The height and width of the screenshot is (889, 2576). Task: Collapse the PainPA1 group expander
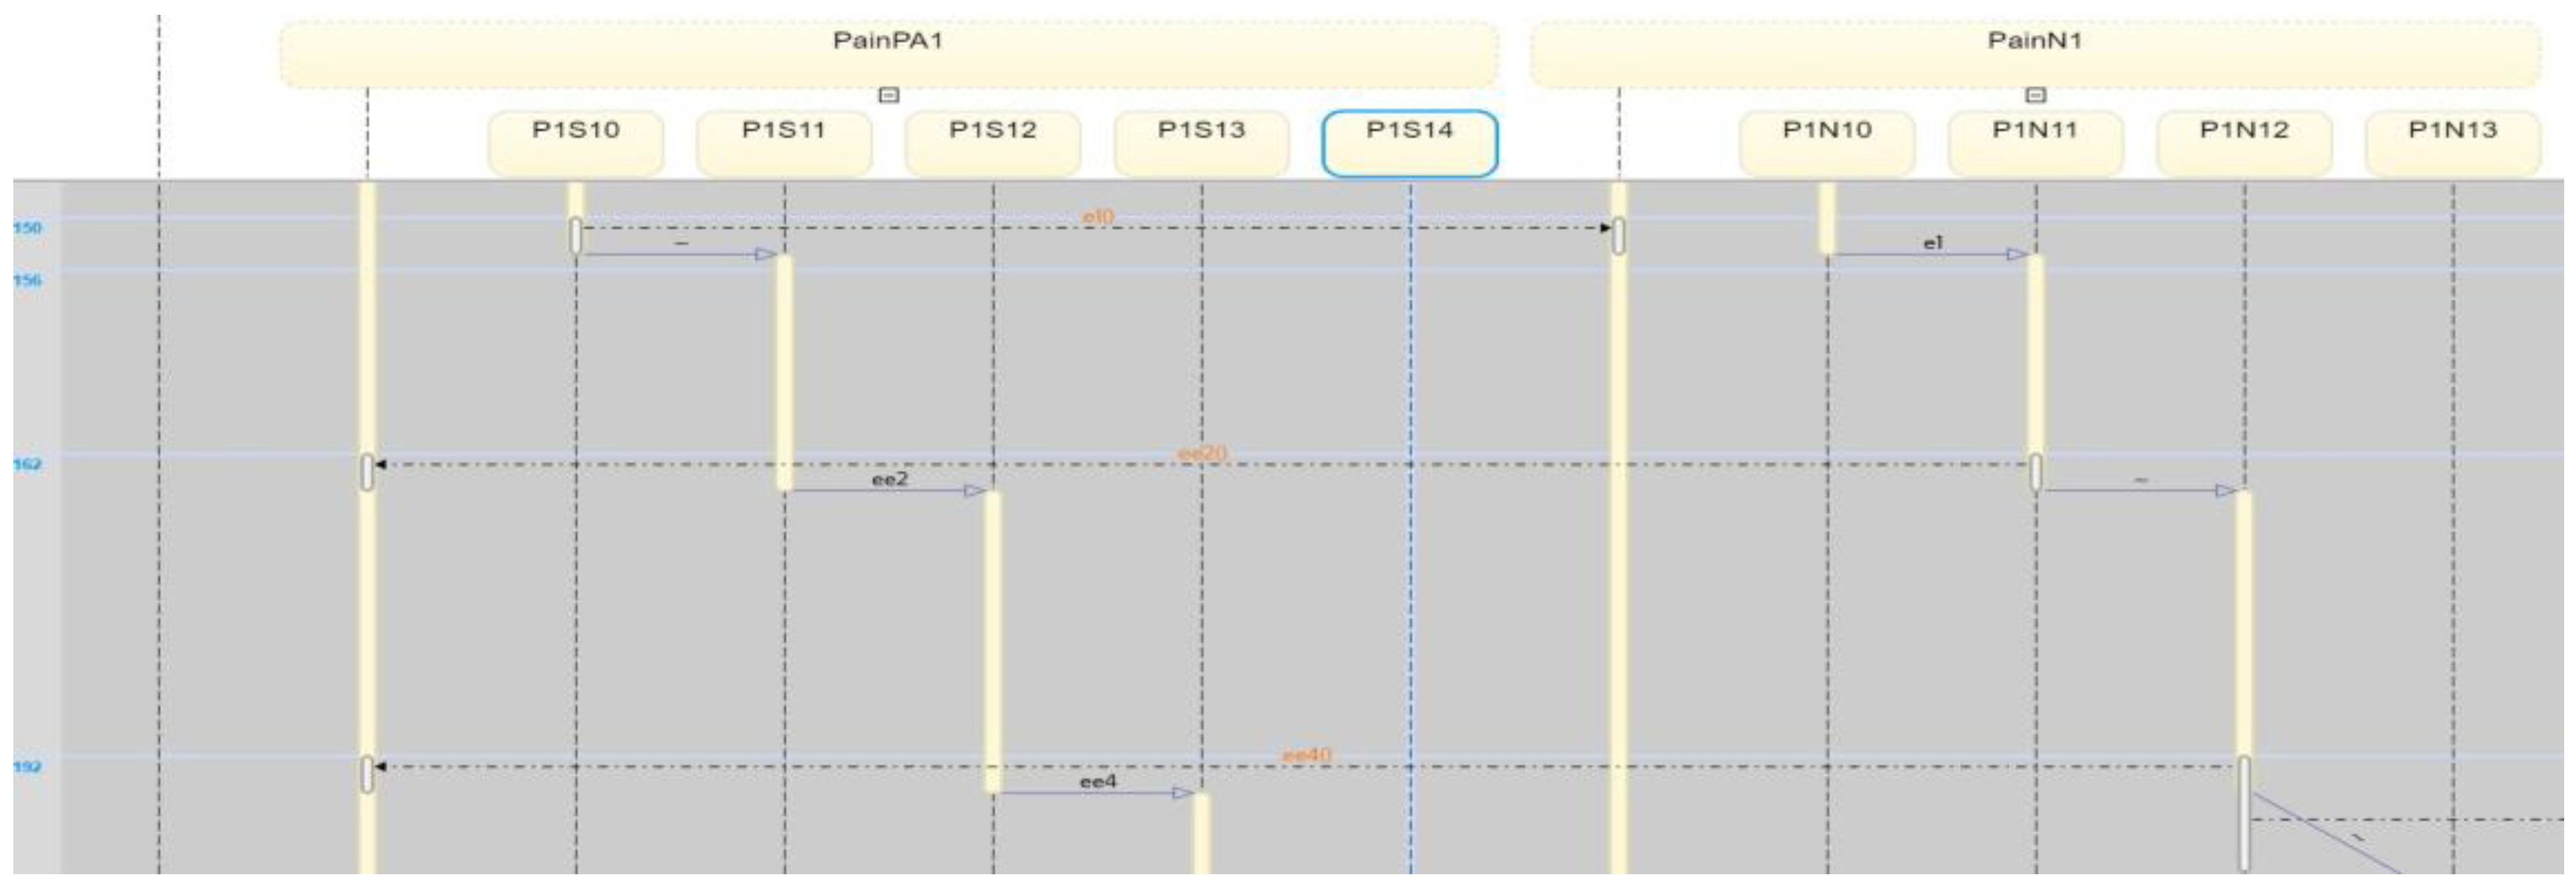888,95
